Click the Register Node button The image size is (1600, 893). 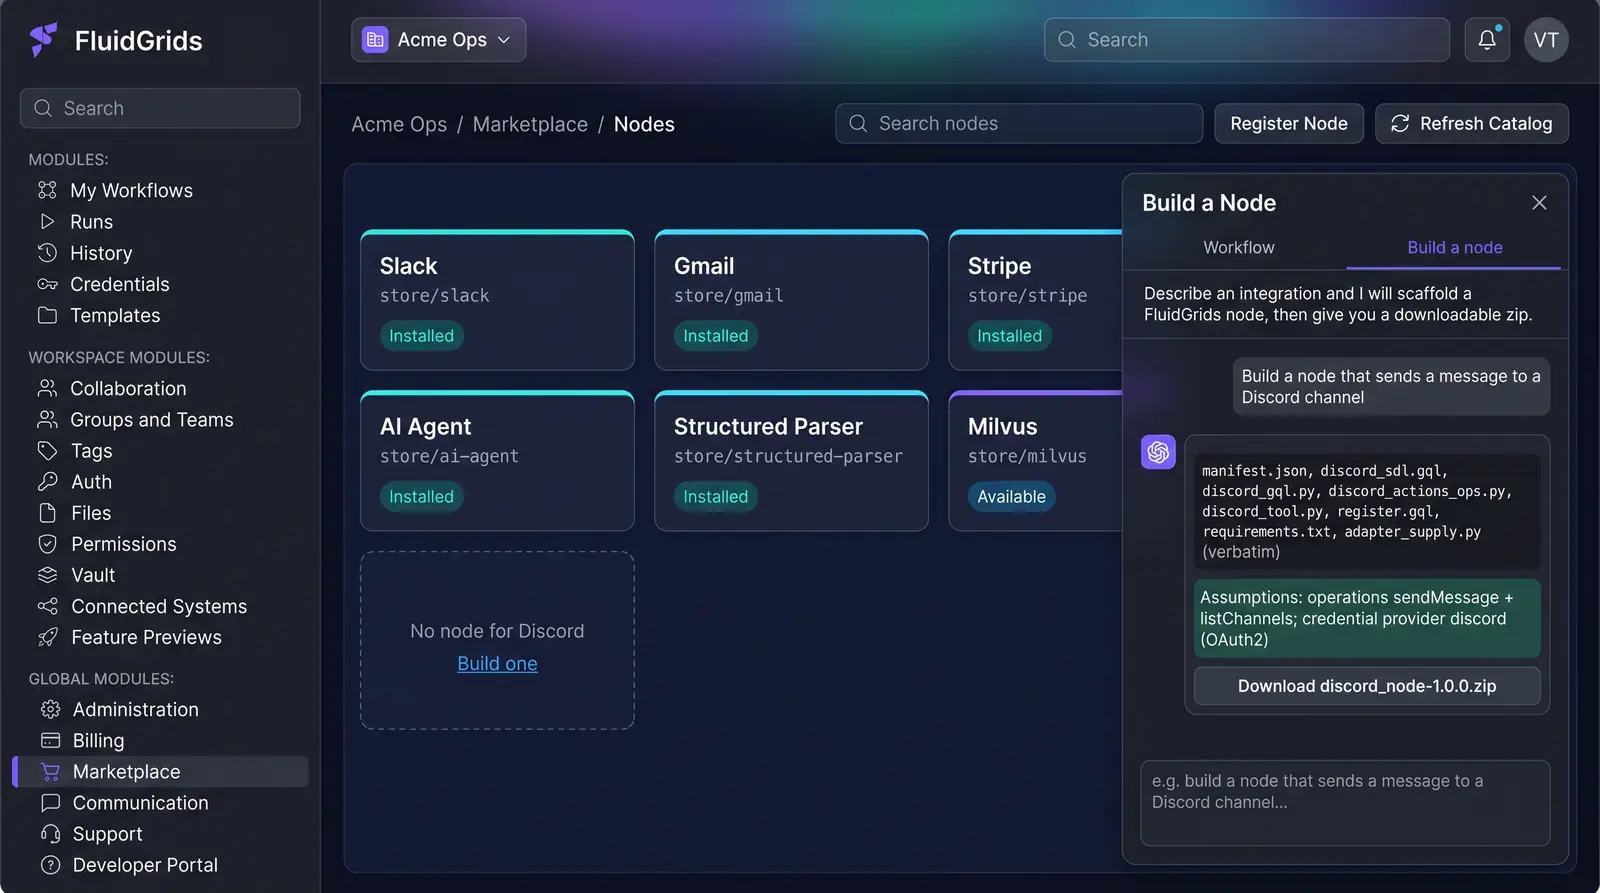pyautogui.click(x=1289, y=123)
